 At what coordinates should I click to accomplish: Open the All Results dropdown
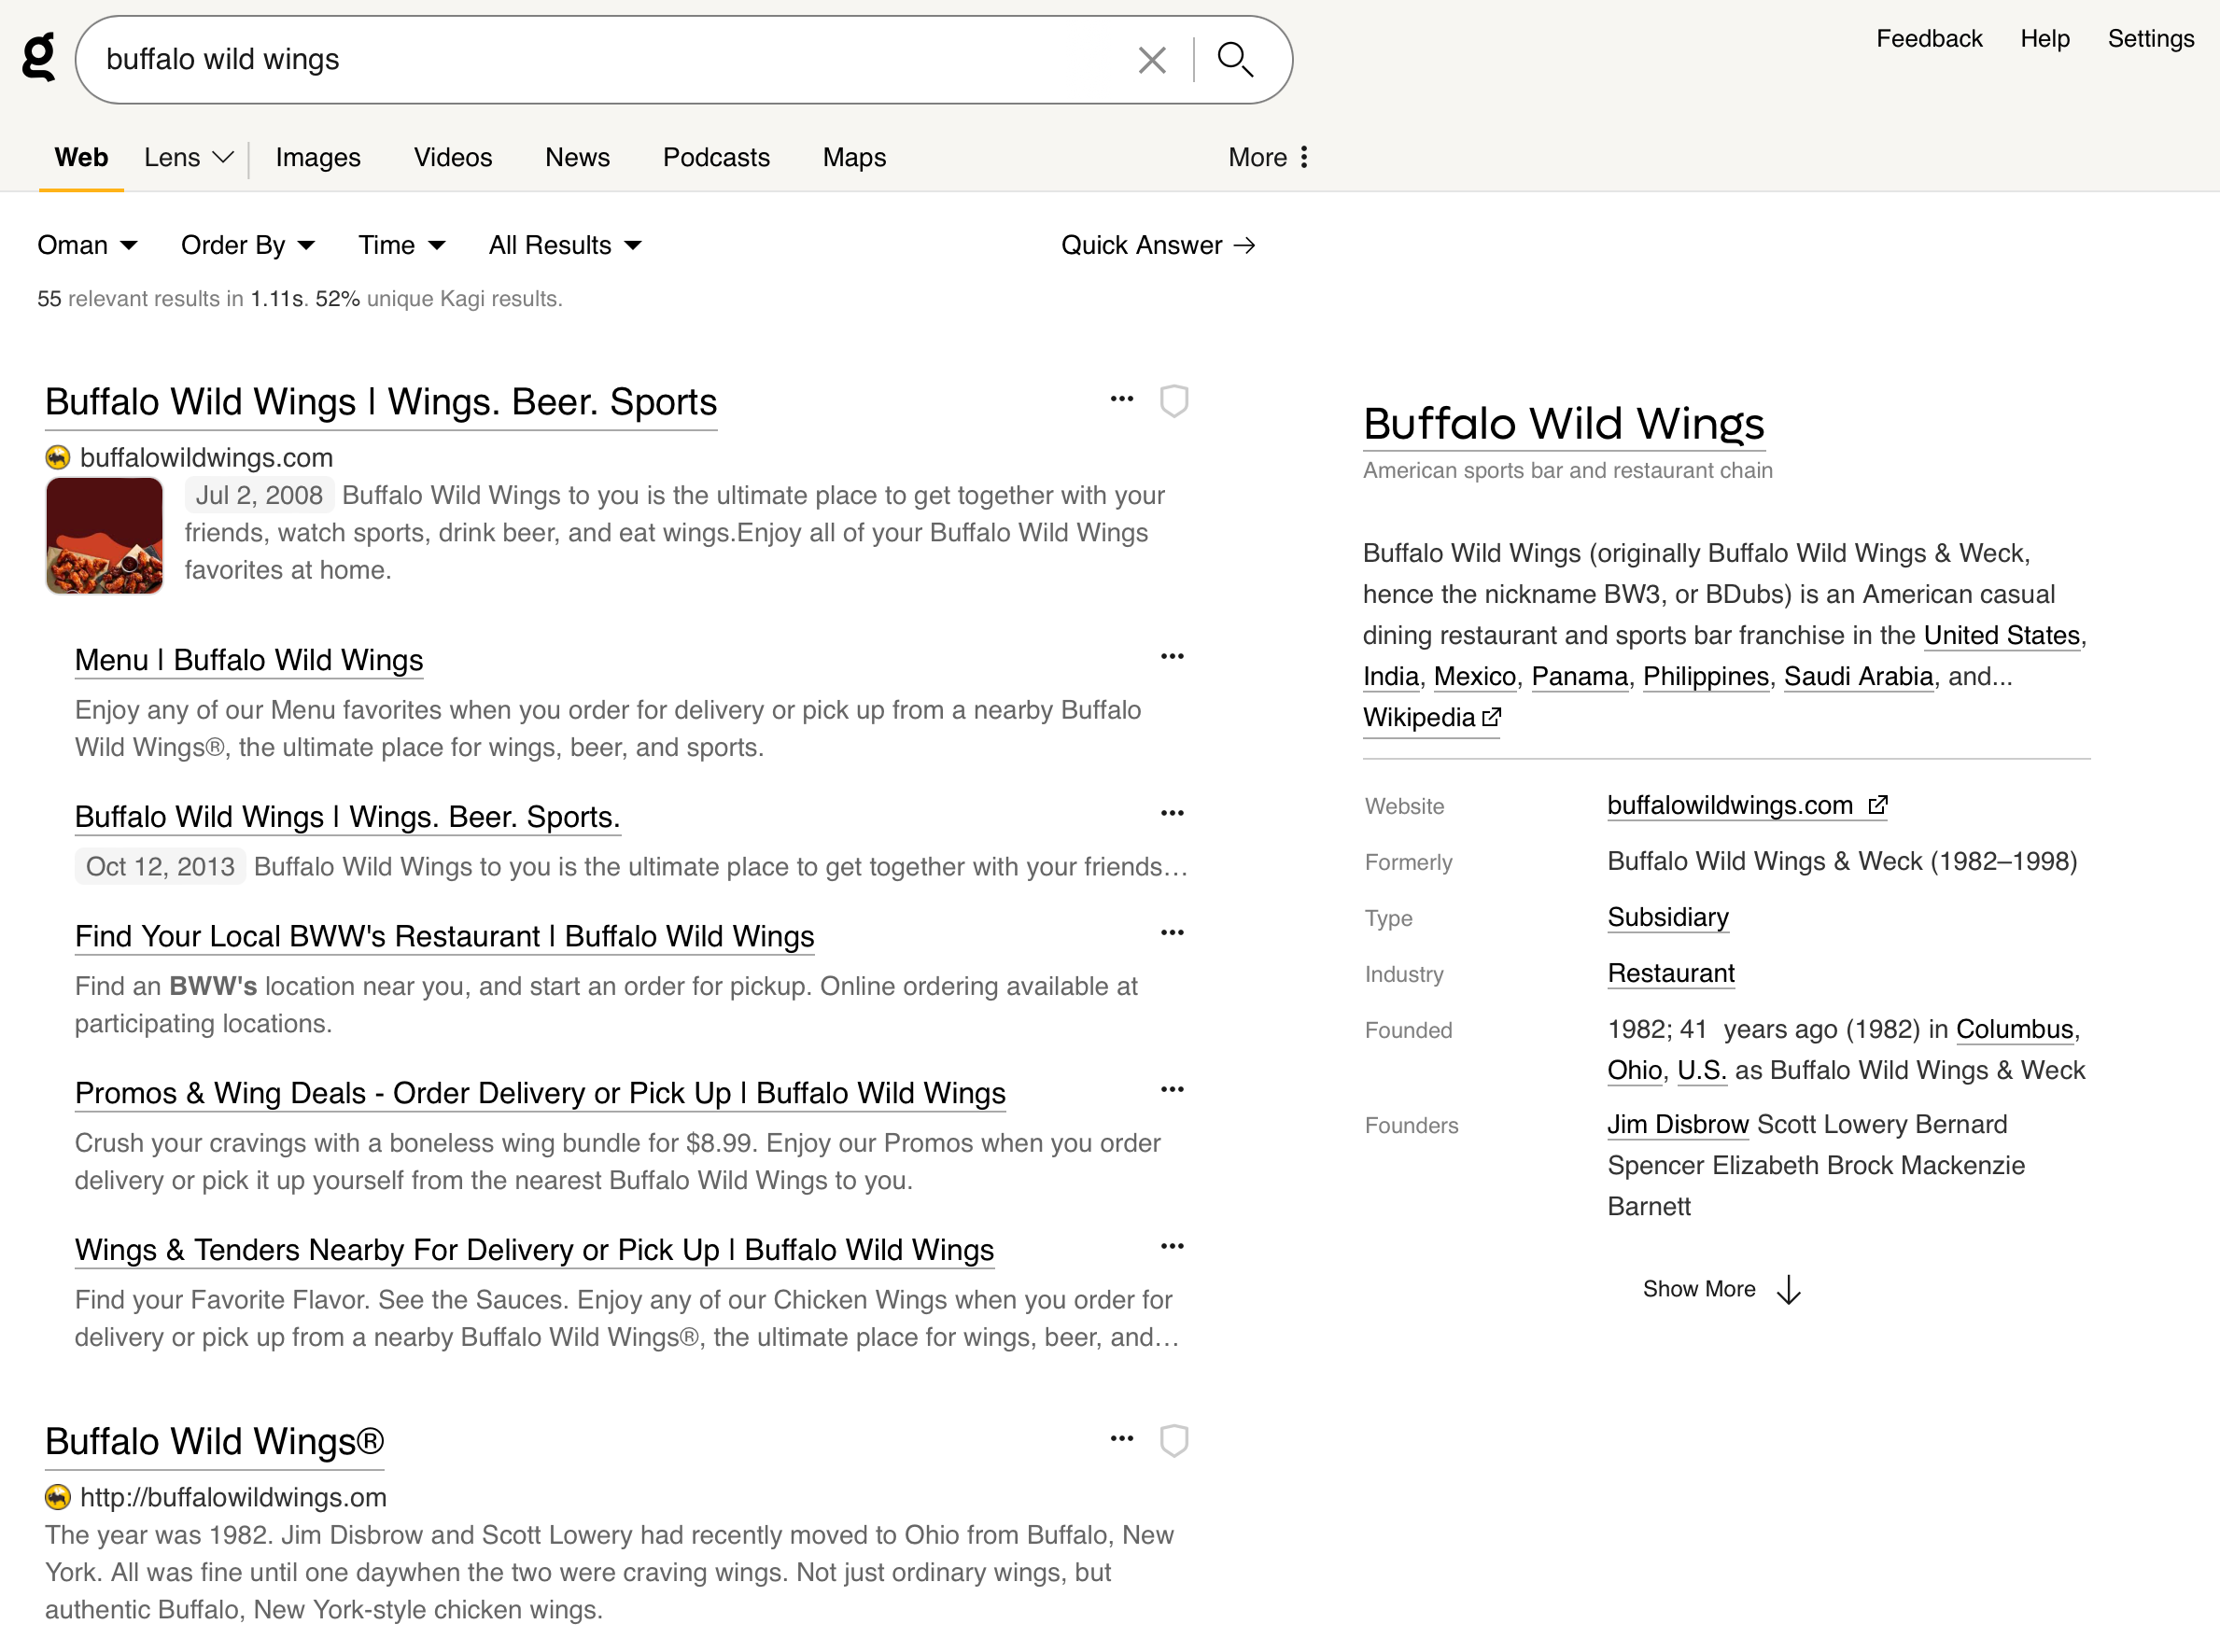pos(565,246)
